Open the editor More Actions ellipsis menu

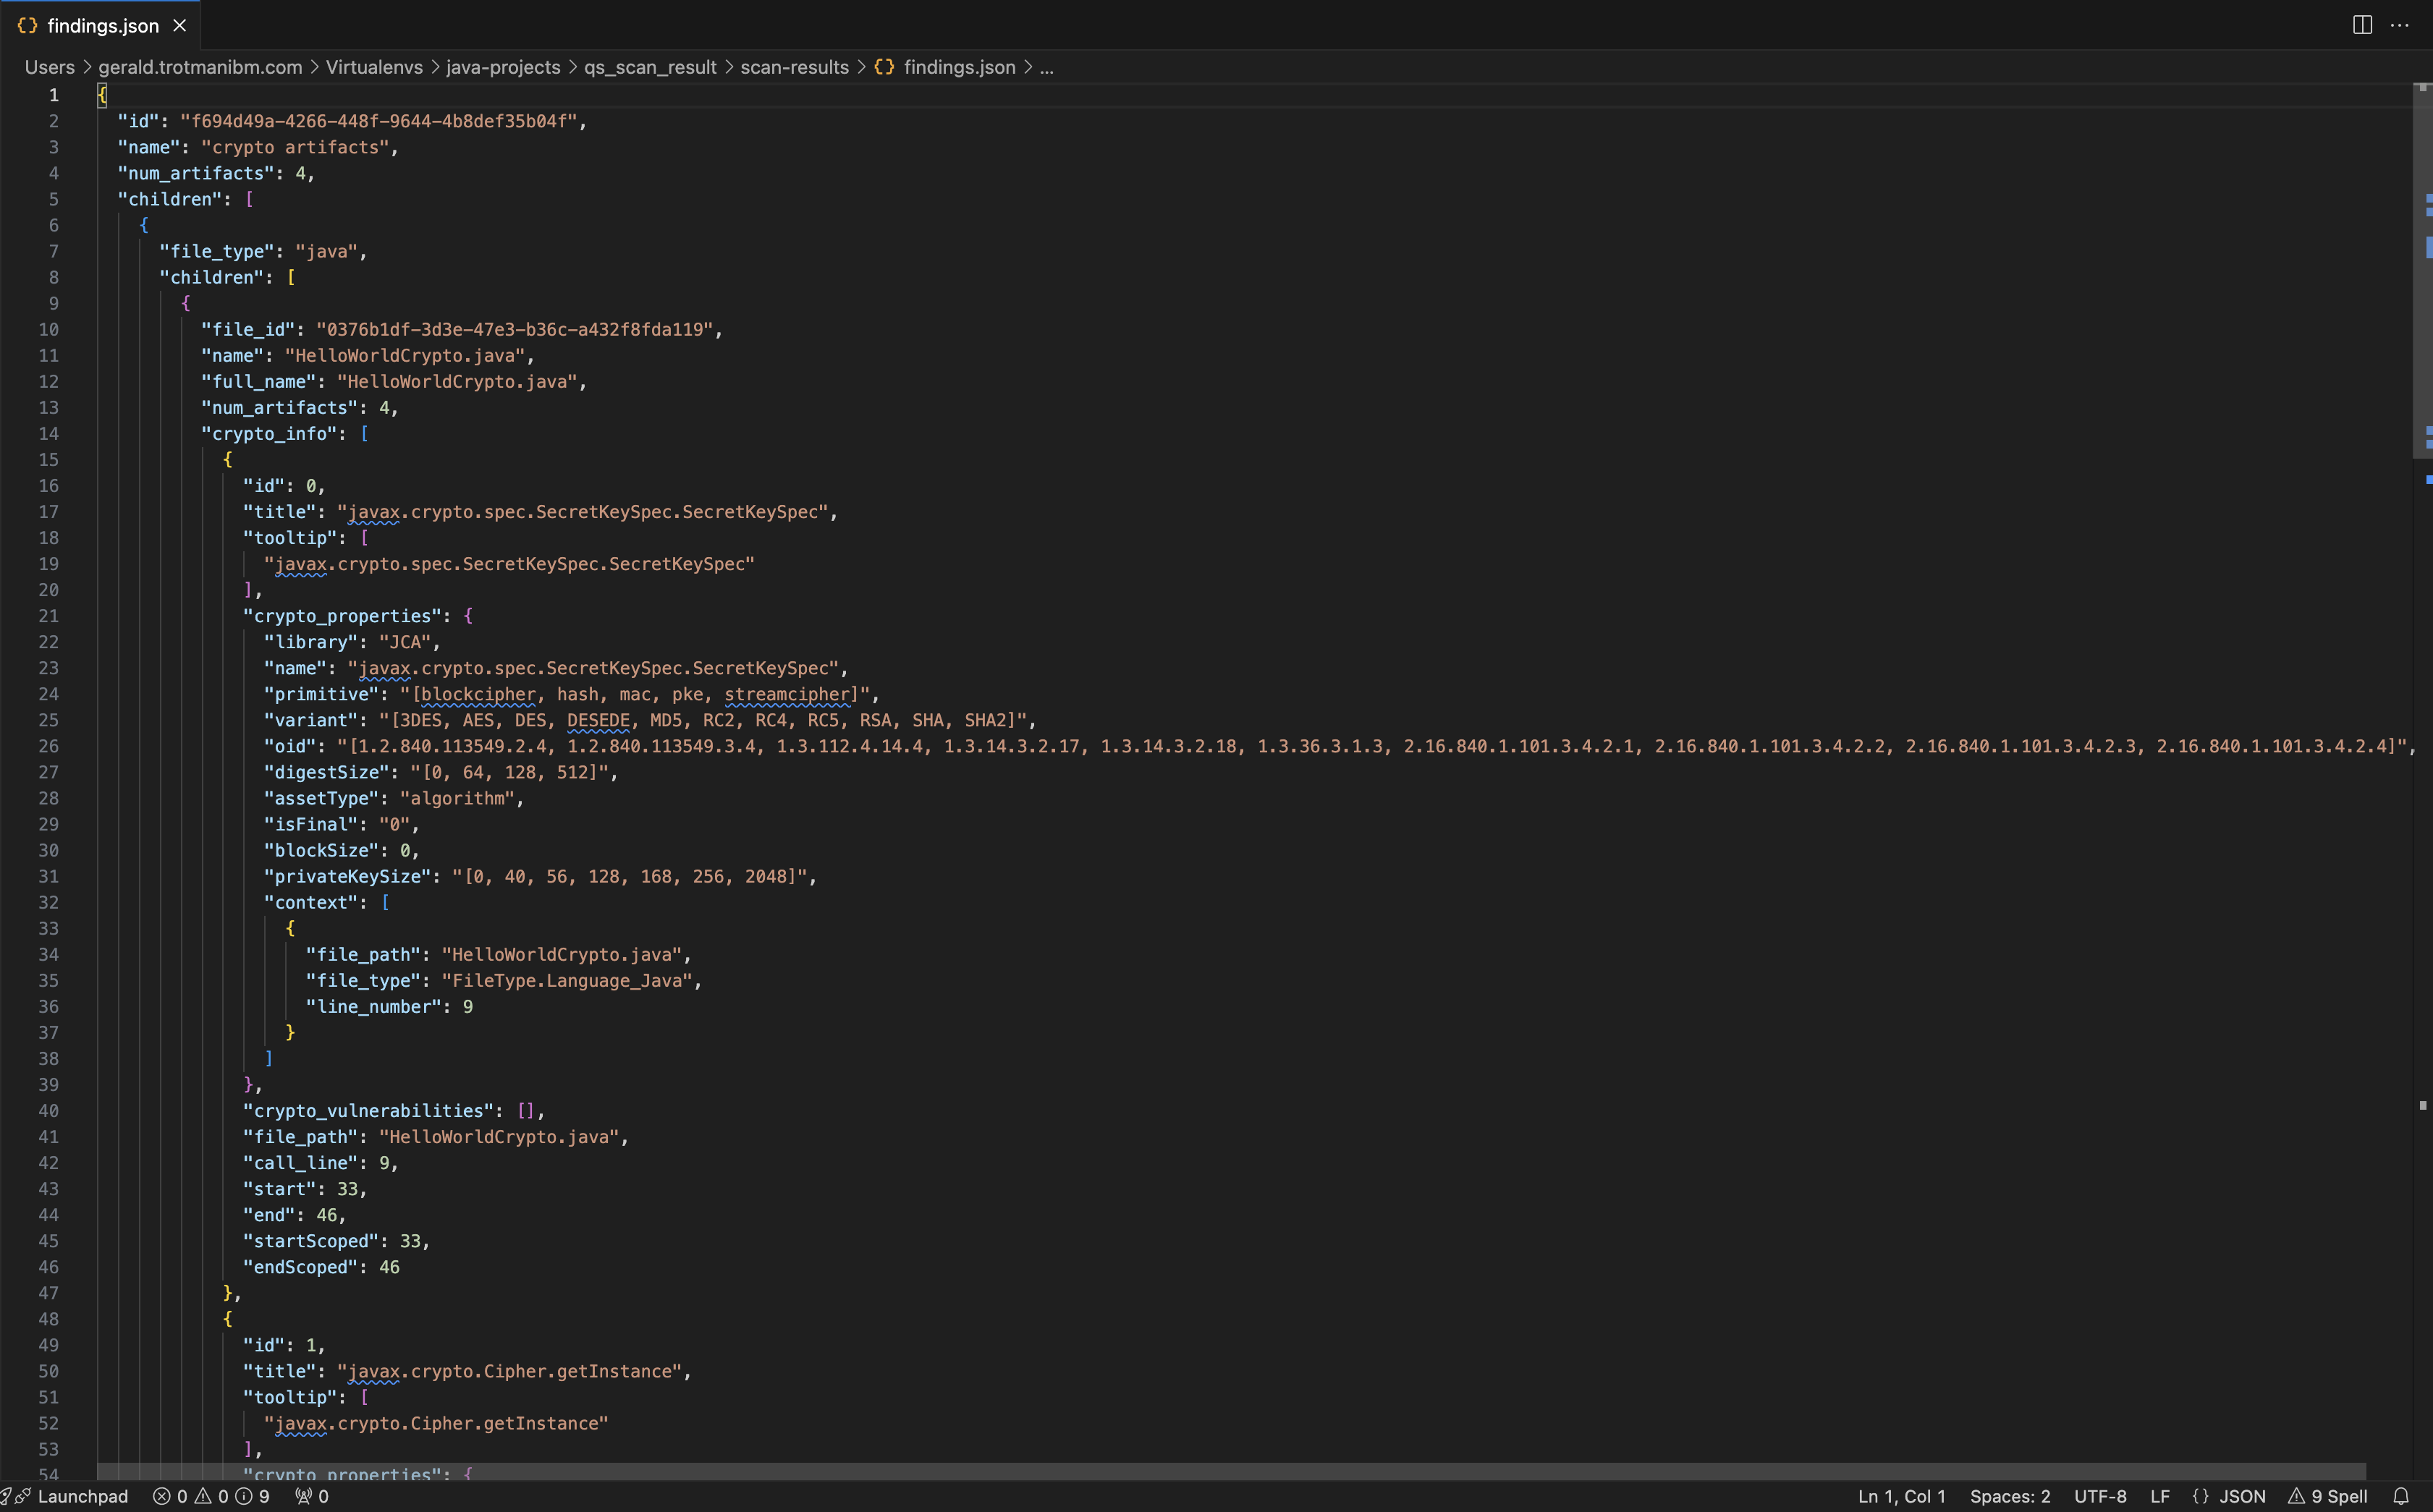coord(2399,25)
